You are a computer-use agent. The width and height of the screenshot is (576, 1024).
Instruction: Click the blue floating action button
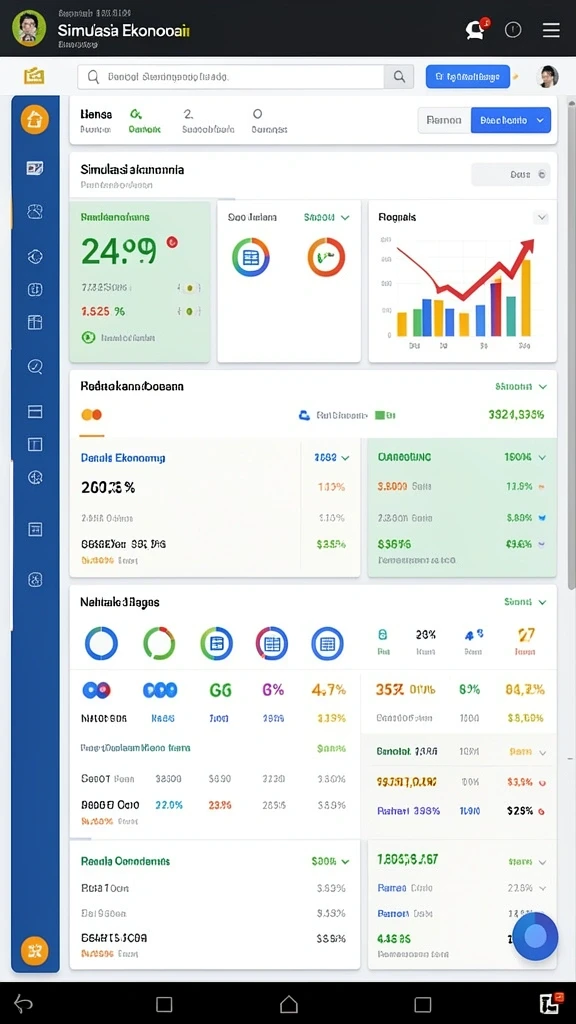pyautogui.click(x=535, y=936)
